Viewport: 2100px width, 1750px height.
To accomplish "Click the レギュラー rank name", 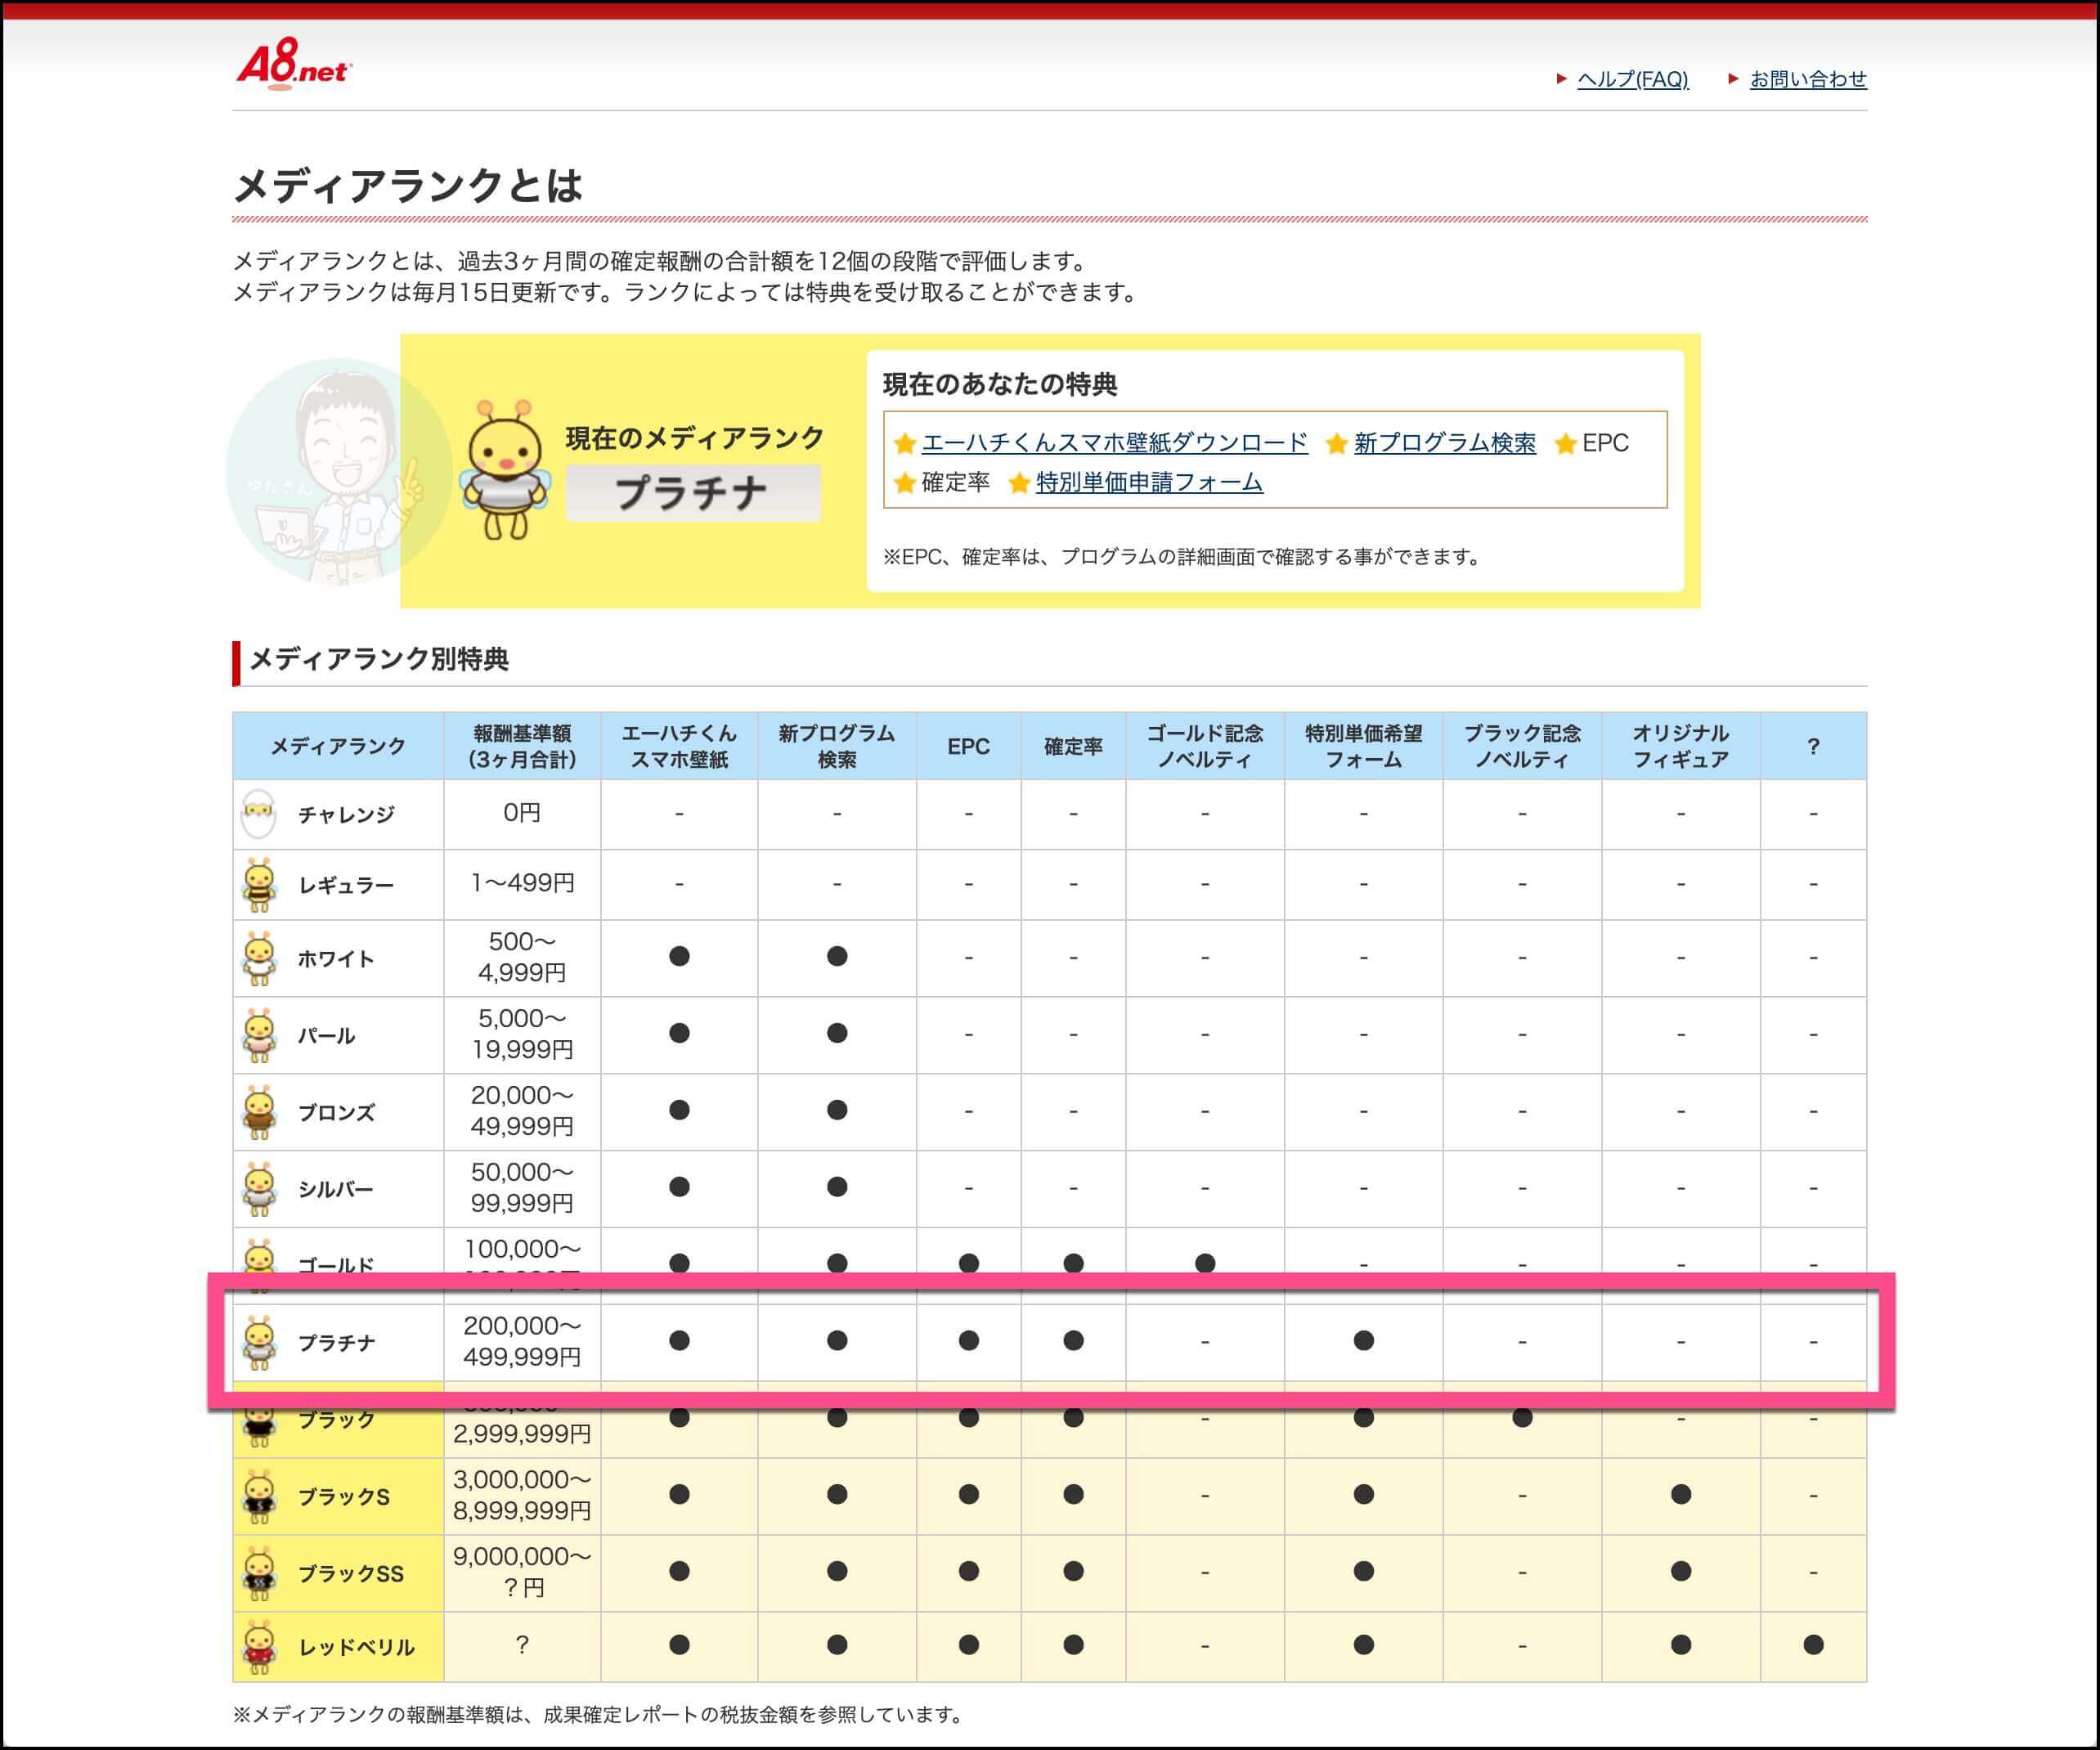I will pos(346,885).
